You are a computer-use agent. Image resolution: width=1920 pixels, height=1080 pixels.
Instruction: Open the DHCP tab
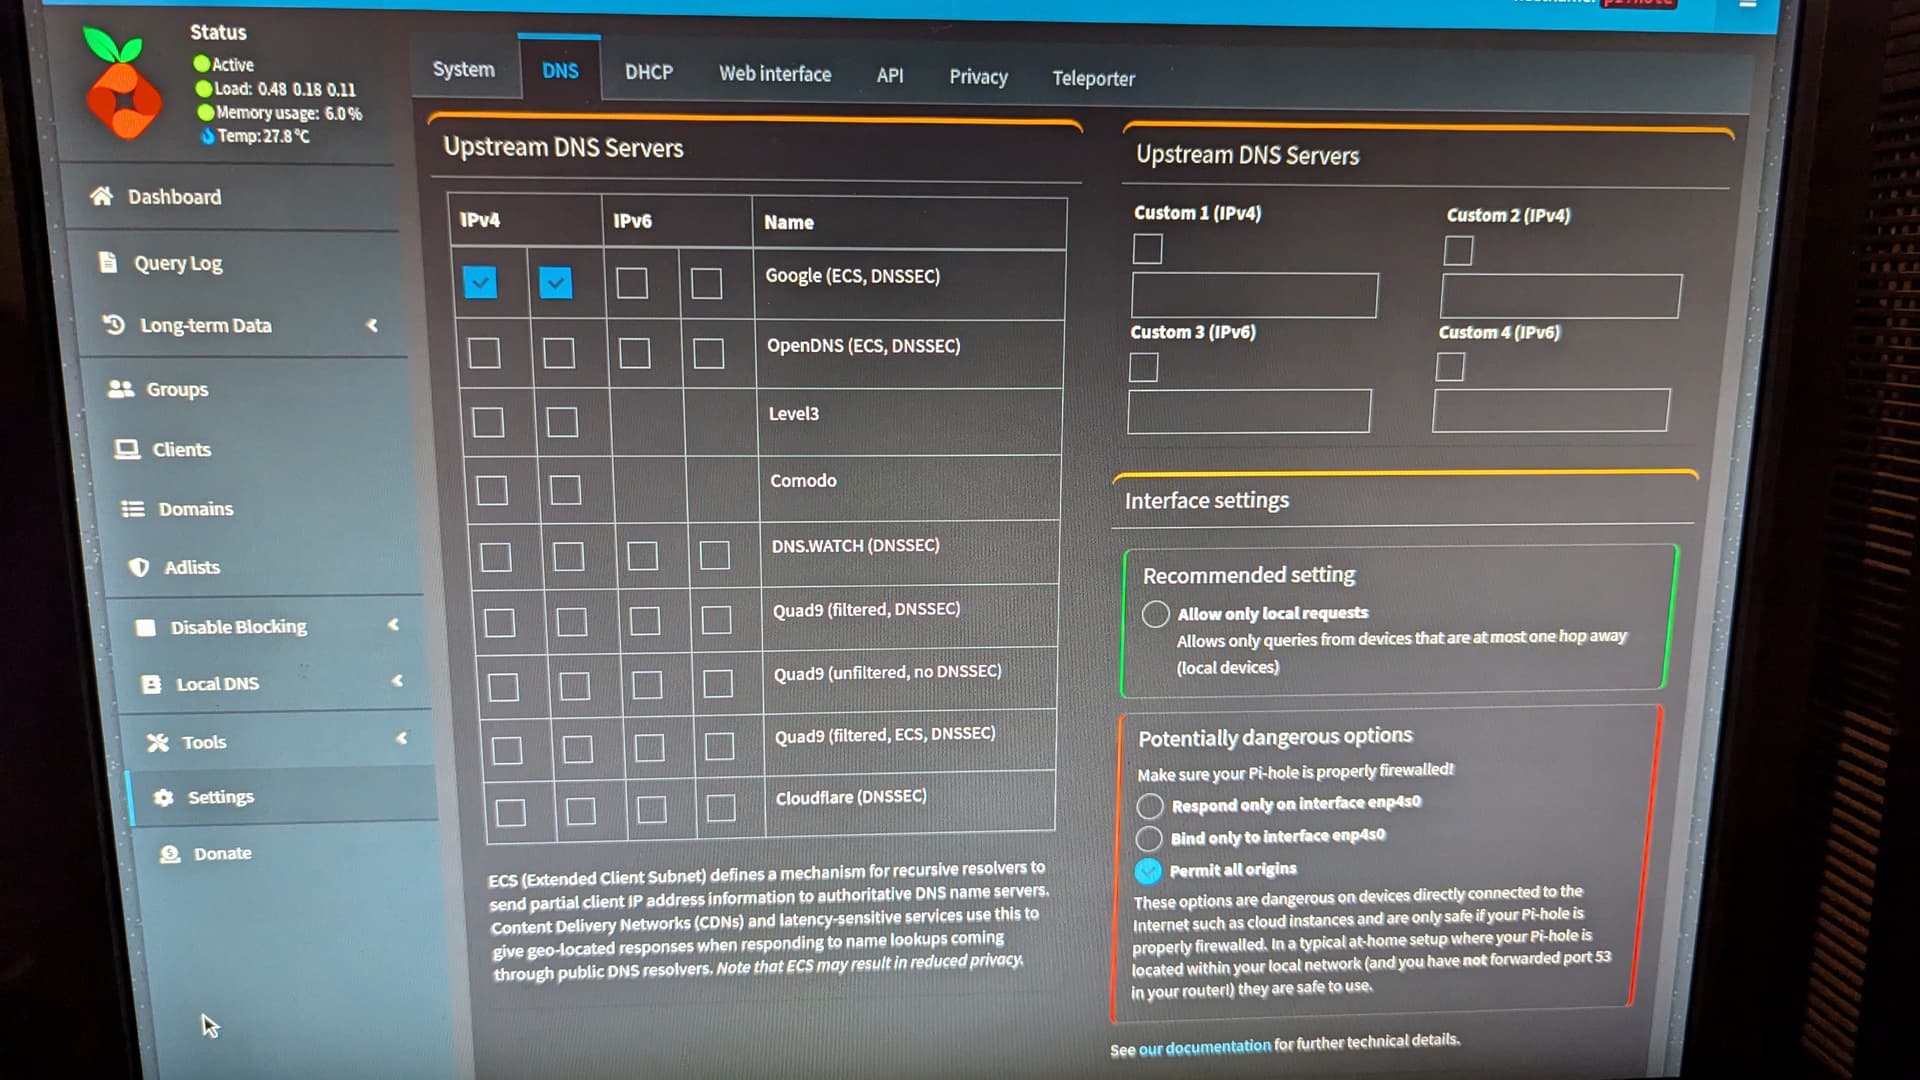coord(649,72)
